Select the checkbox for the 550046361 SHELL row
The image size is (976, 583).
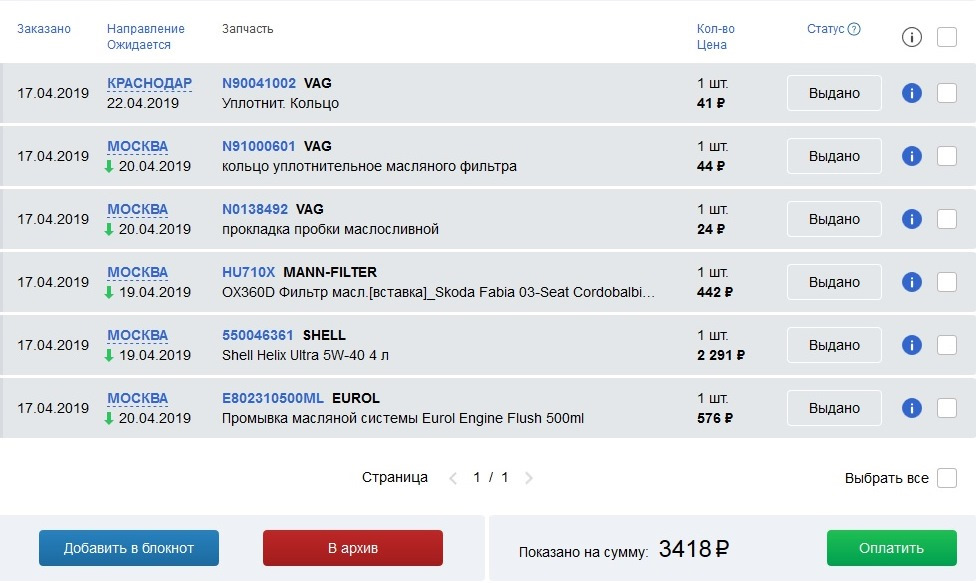[x=947, y=345]
